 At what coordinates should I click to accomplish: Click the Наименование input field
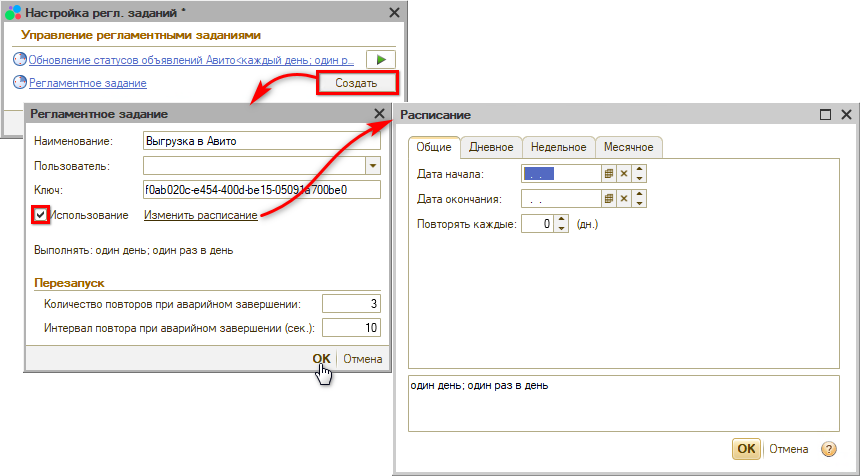261,140
